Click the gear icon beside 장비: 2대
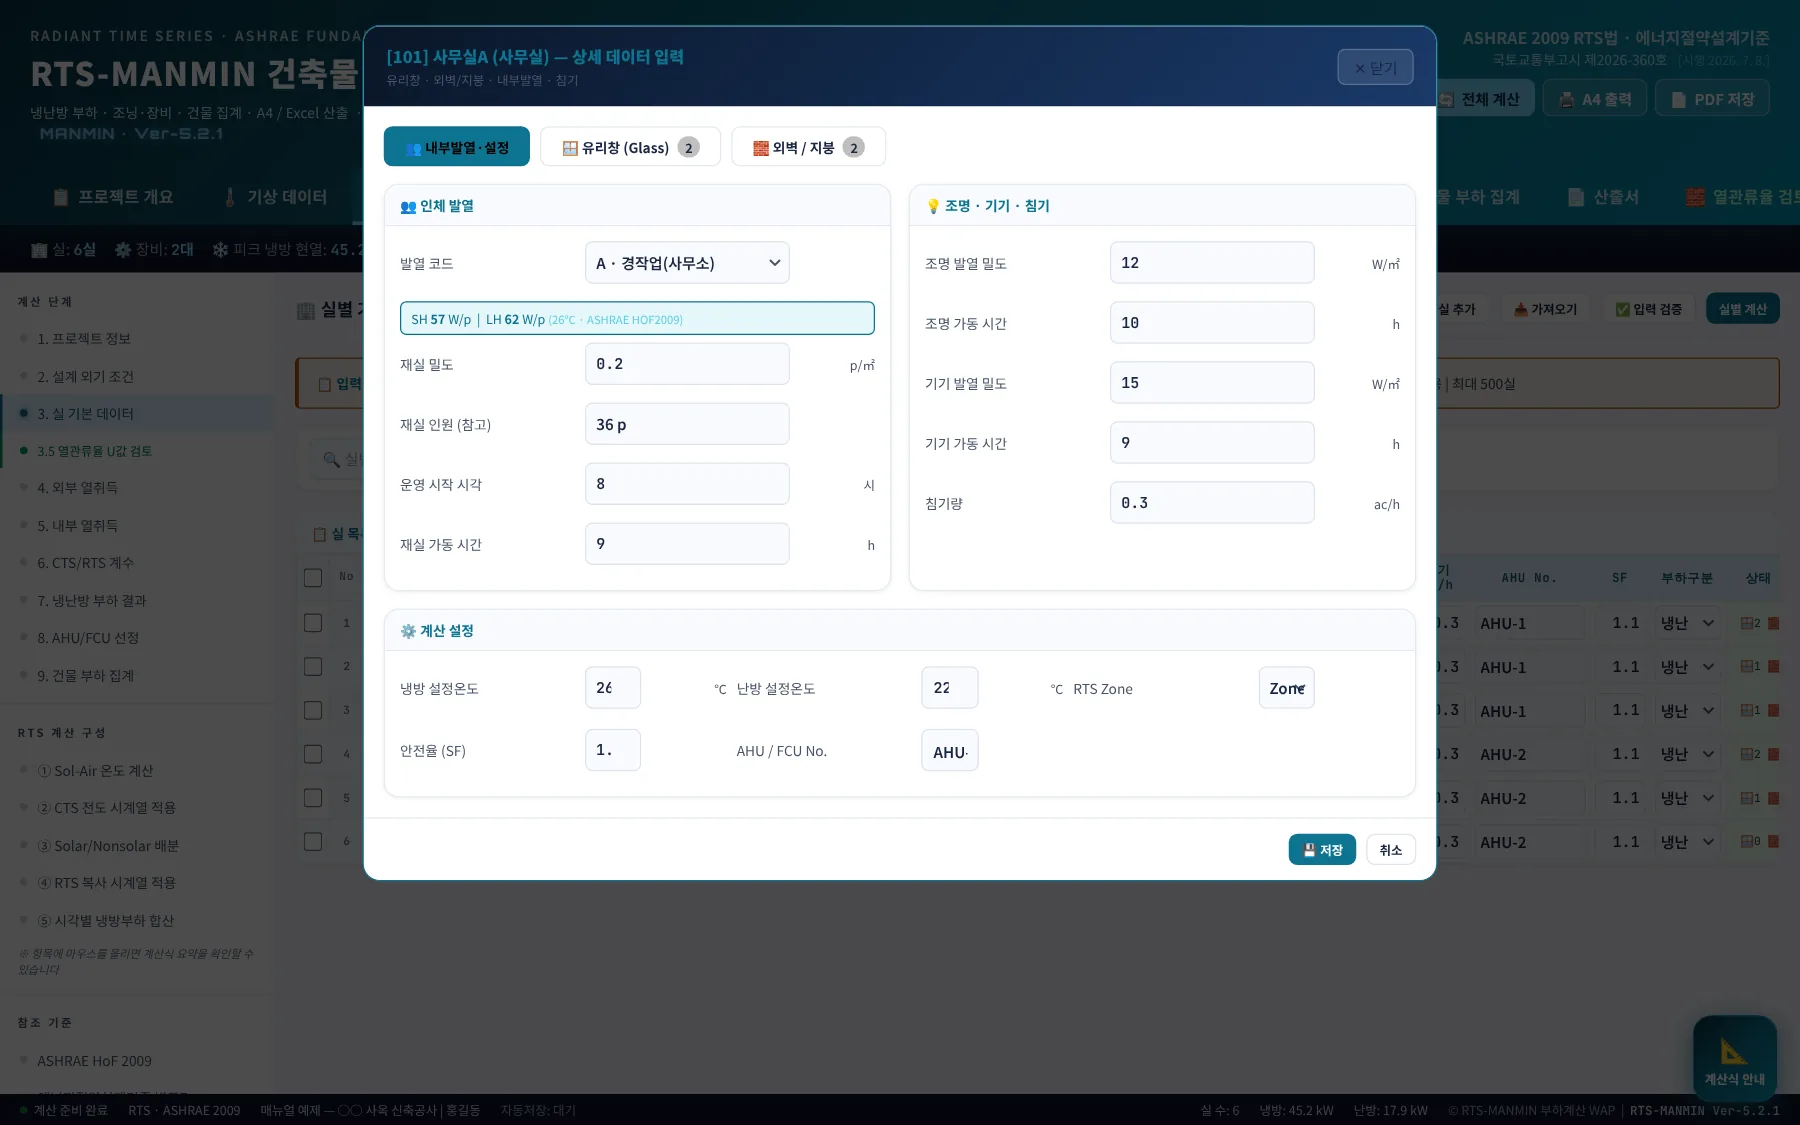Screen dimensions: 1800x1125 pos(123,249)
